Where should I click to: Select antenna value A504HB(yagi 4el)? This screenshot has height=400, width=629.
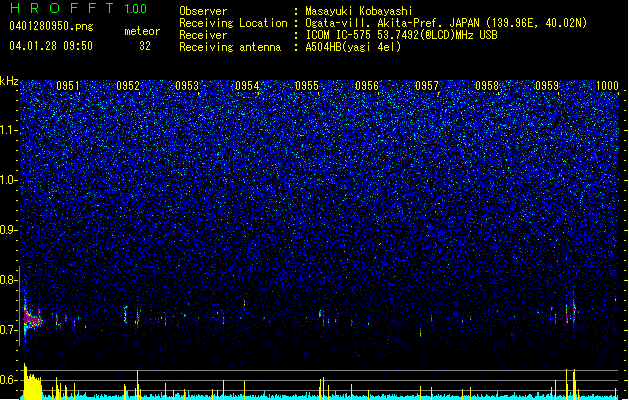(353, 47)
